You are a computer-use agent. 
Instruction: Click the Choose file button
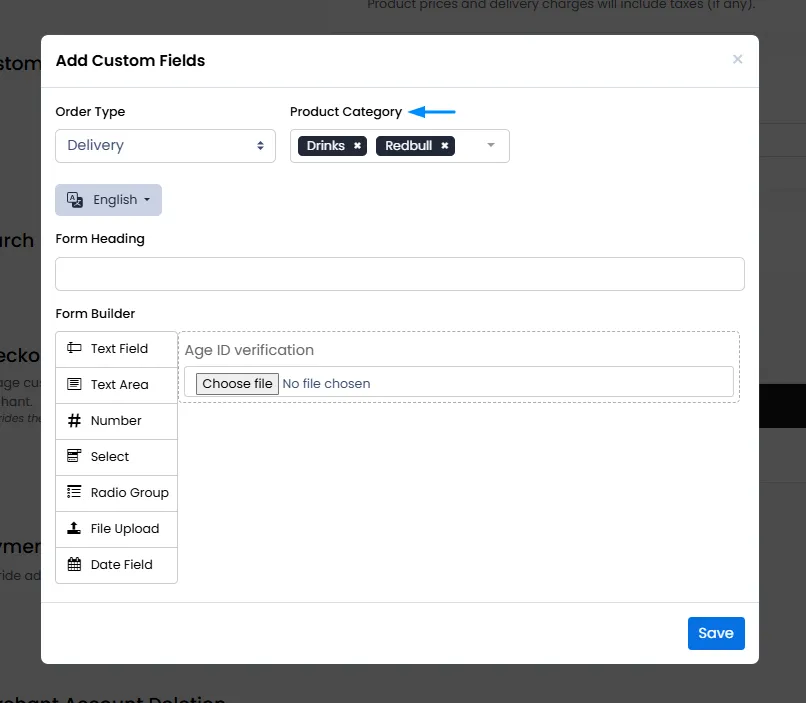click(x=237, y=383)
